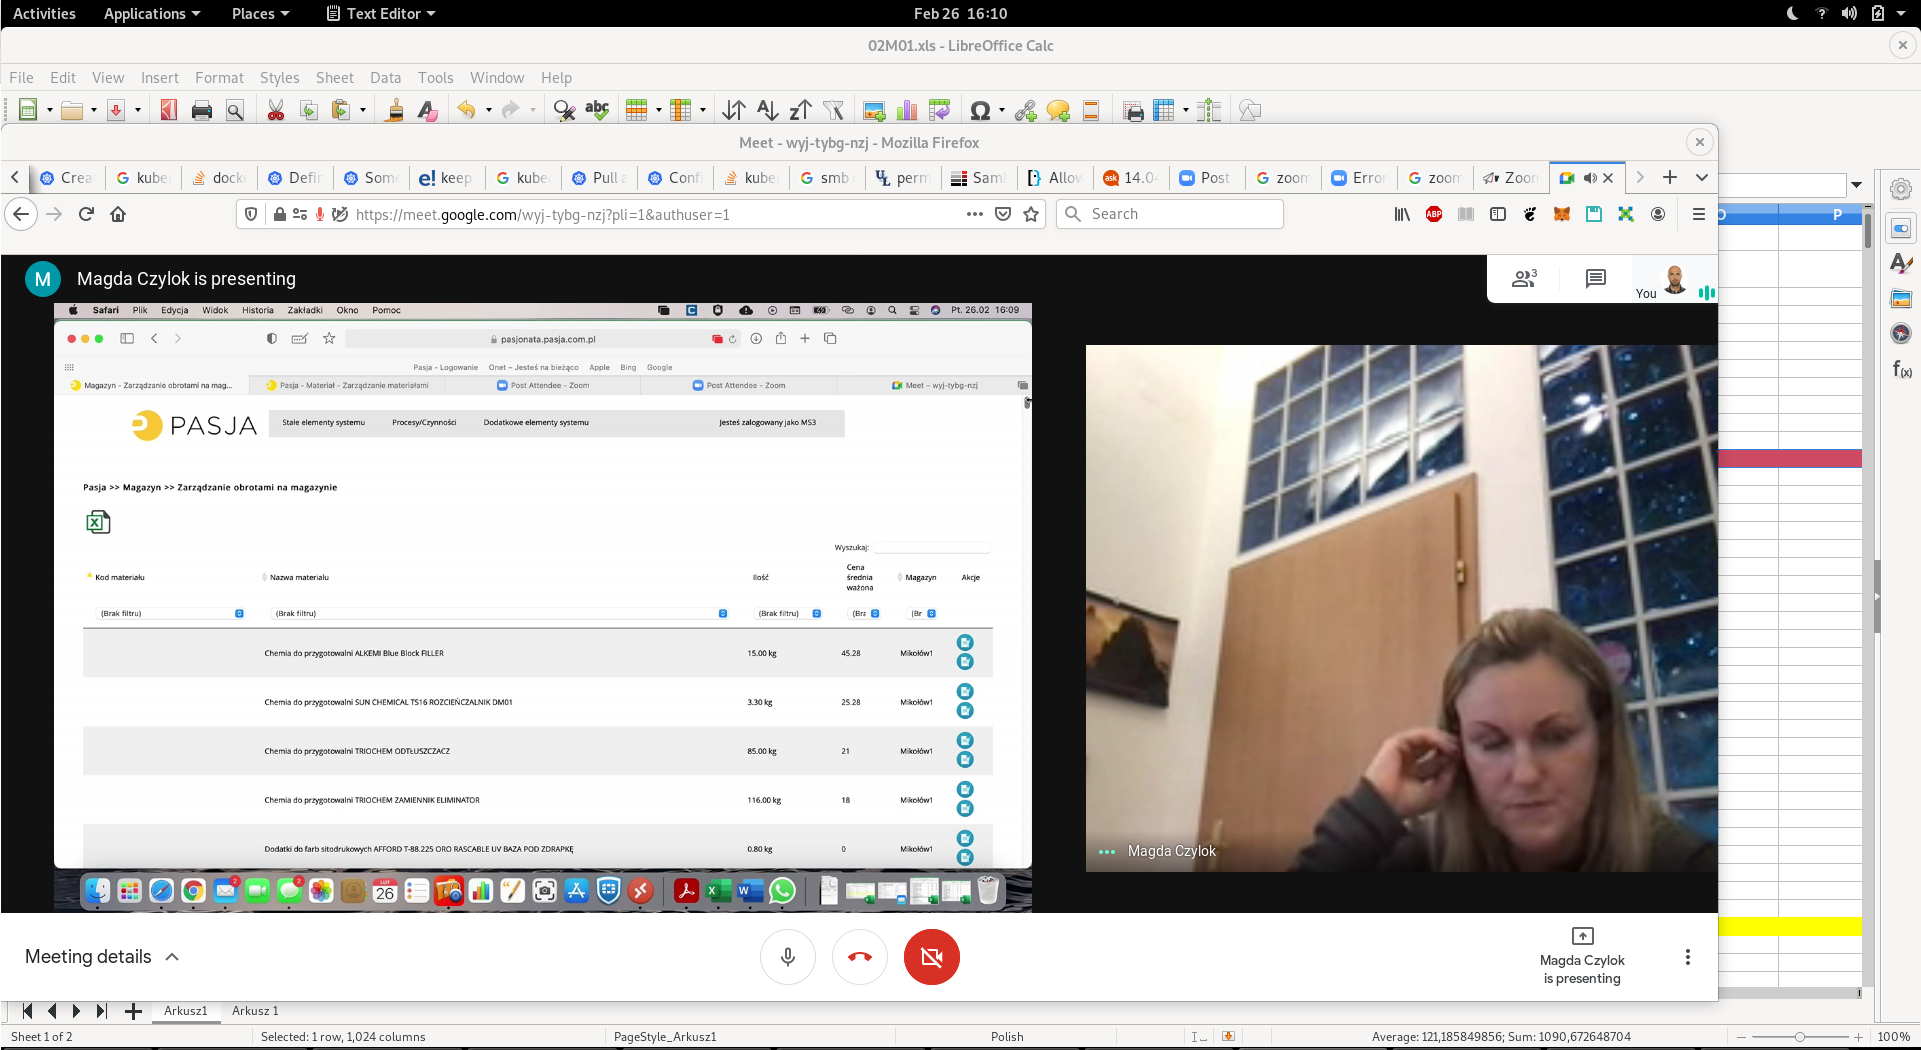Activate Clone Formatting paintbrush
1921x1050 pixels.
tap(395, 110)
